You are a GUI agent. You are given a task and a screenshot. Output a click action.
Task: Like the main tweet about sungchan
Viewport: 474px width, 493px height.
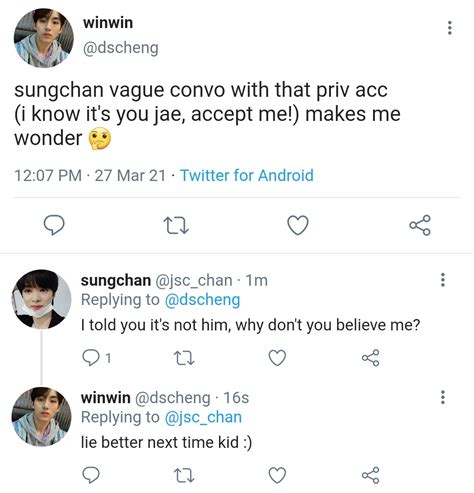click(x=298, y=225)
